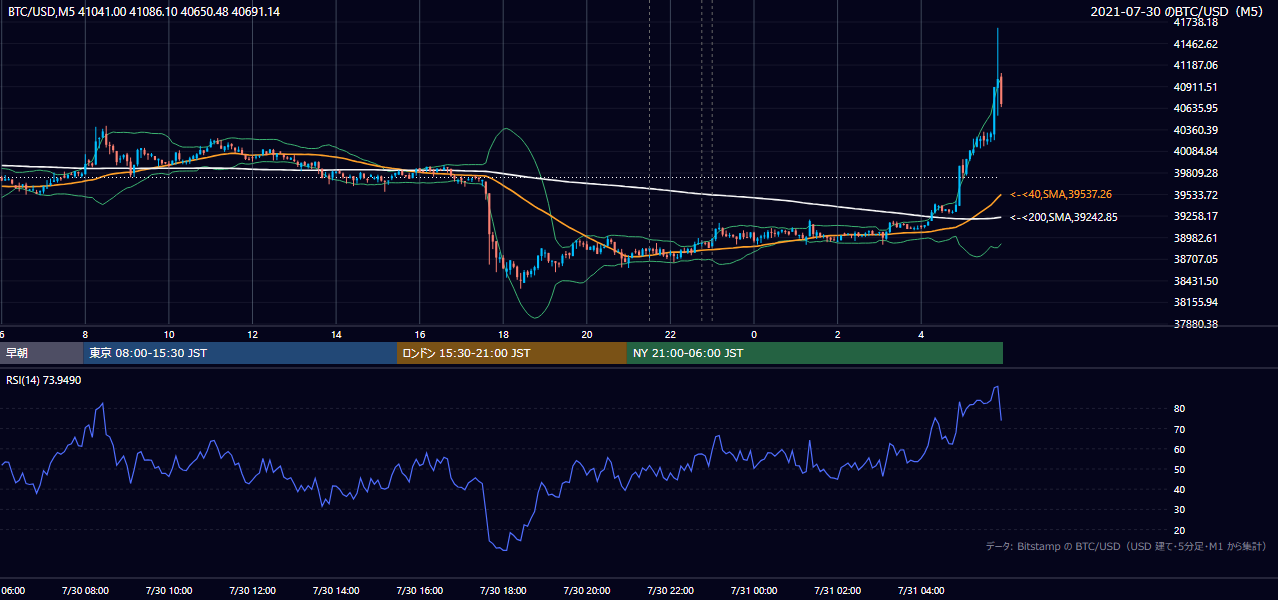Click the BTC/USD,M5 OHLC header text

[144, 12]
